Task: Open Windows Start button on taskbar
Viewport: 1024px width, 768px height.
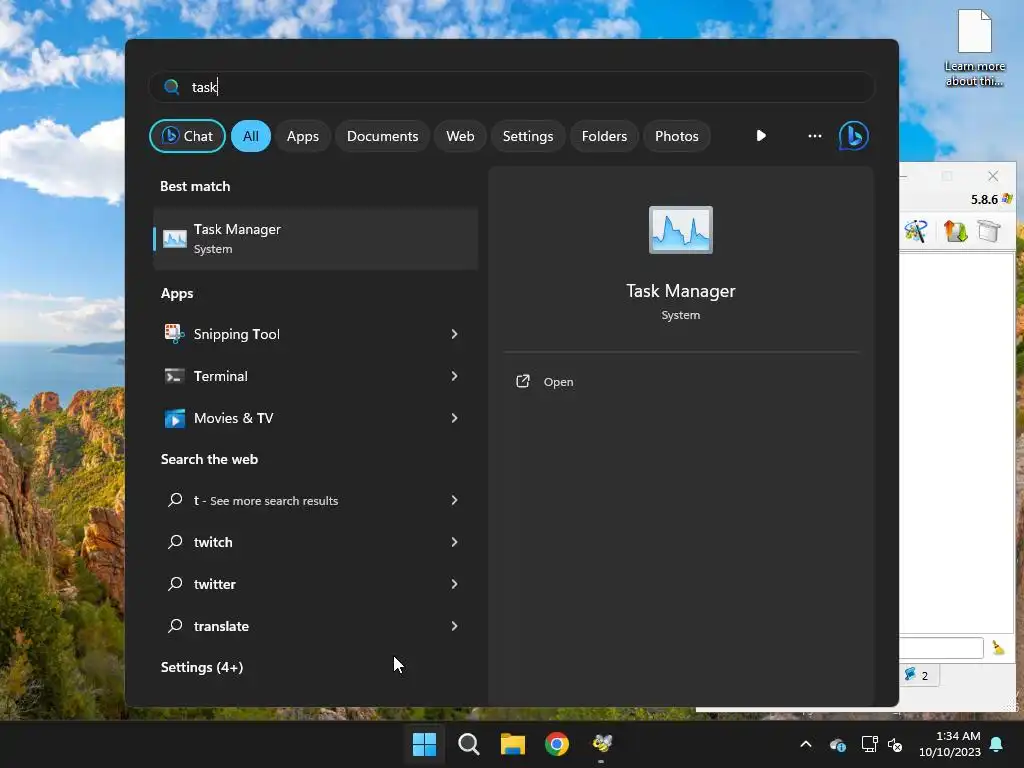Action: pos(424,744)
